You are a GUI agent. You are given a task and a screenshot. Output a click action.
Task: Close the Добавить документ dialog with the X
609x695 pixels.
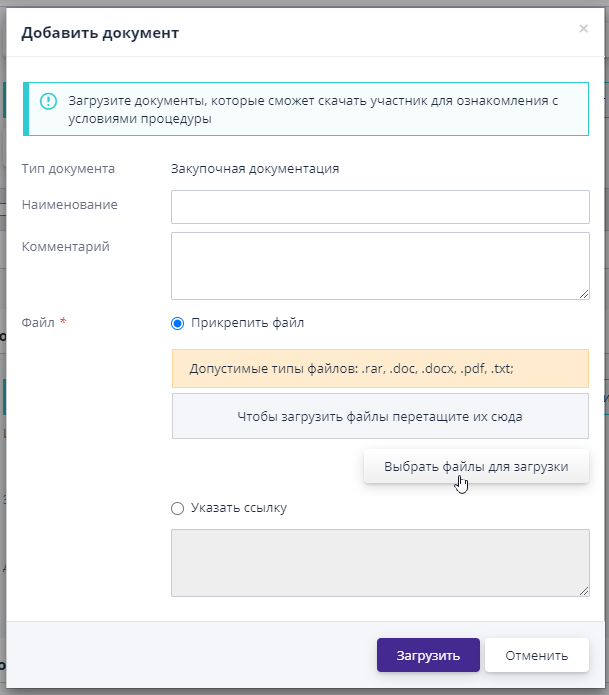click(x=583, y=29)
